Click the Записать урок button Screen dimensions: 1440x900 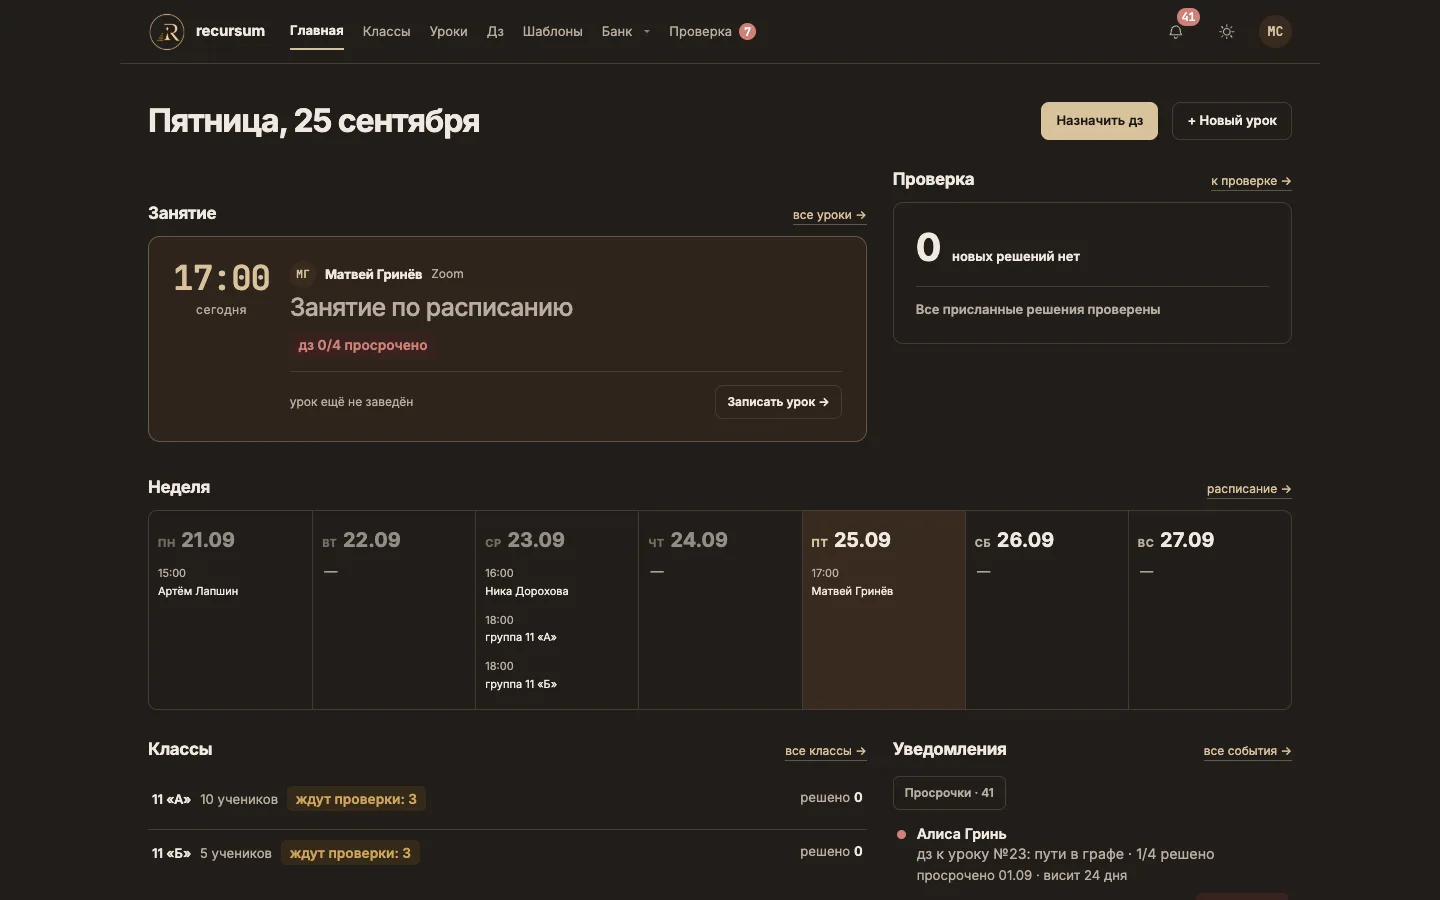(778, 402)
